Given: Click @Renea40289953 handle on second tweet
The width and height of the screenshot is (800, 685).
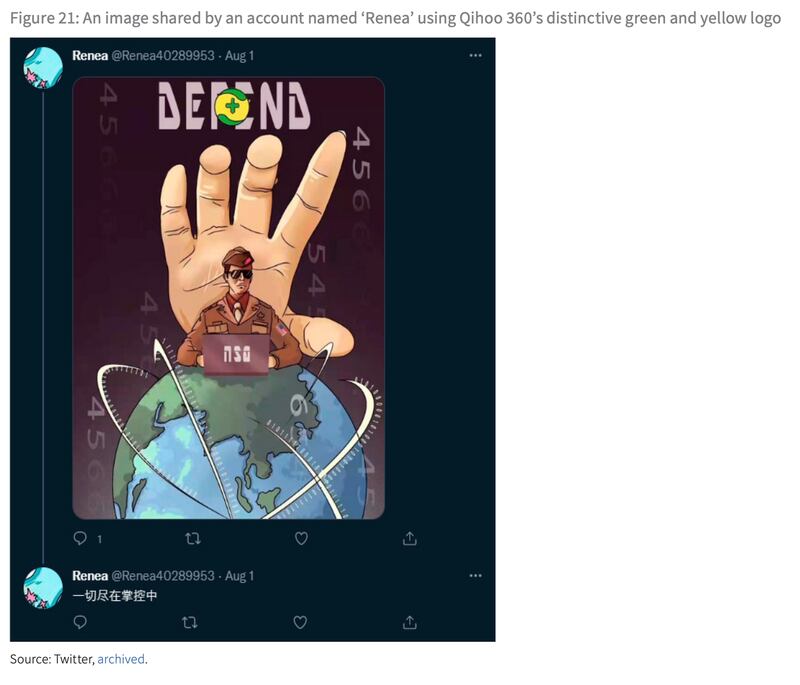Looking at the screenshot, I should click(163, 575).
